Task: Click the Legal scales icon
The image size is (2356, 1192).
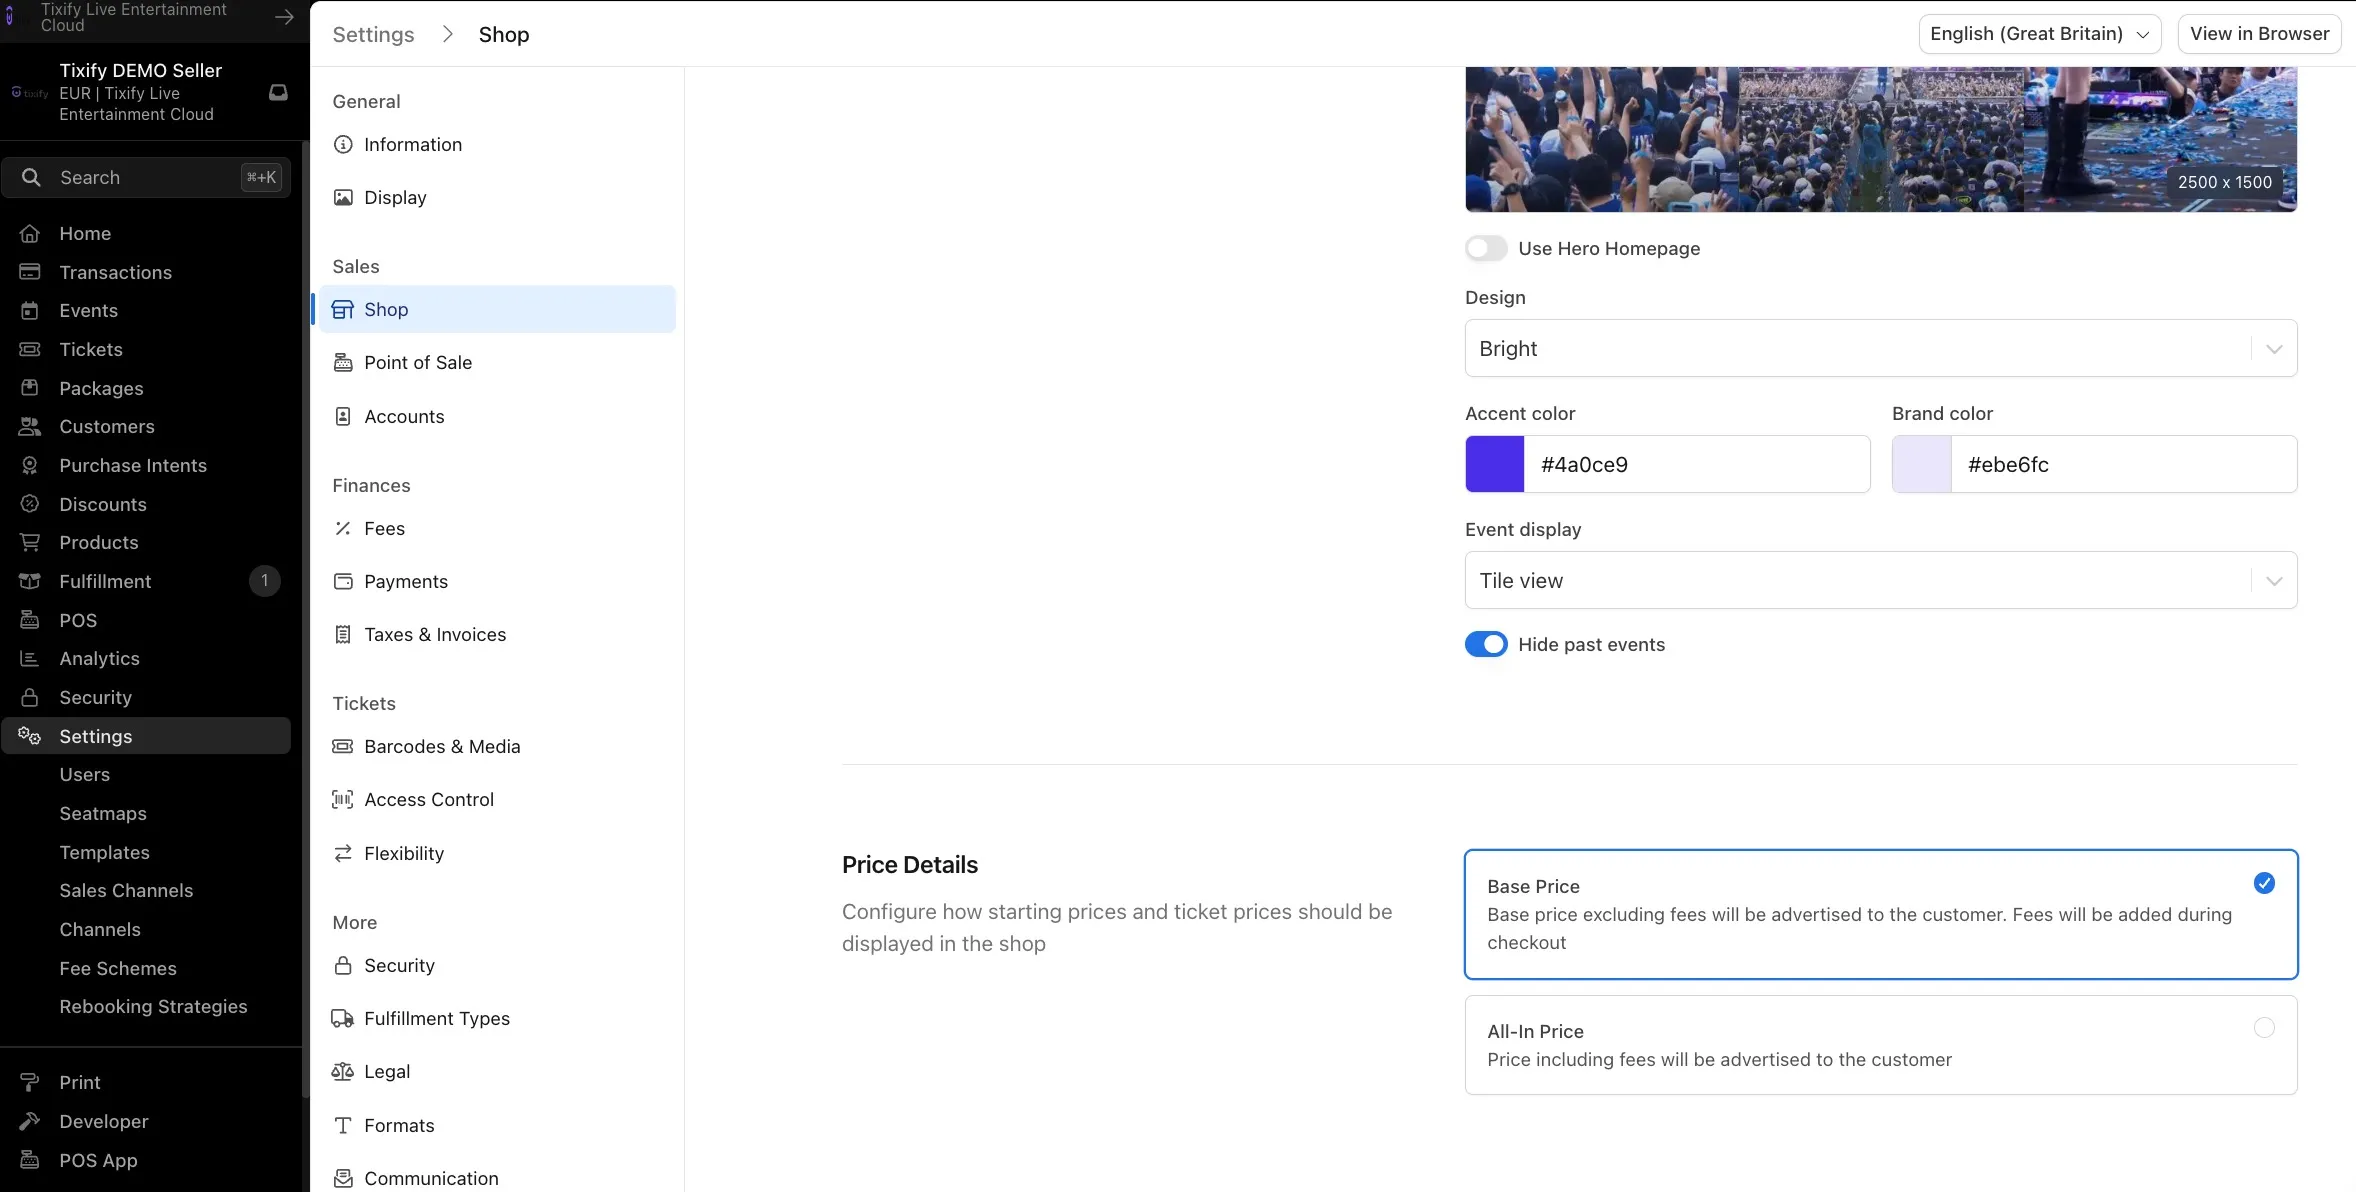Action: [343, 1071]
